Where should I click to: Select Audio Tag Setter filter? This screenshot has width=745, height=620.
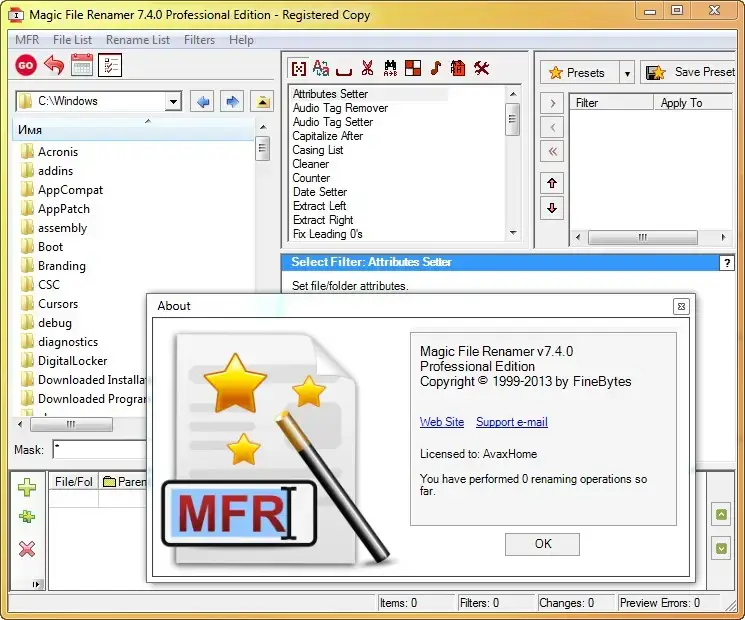pyautogui.click(x=333, y=122)
